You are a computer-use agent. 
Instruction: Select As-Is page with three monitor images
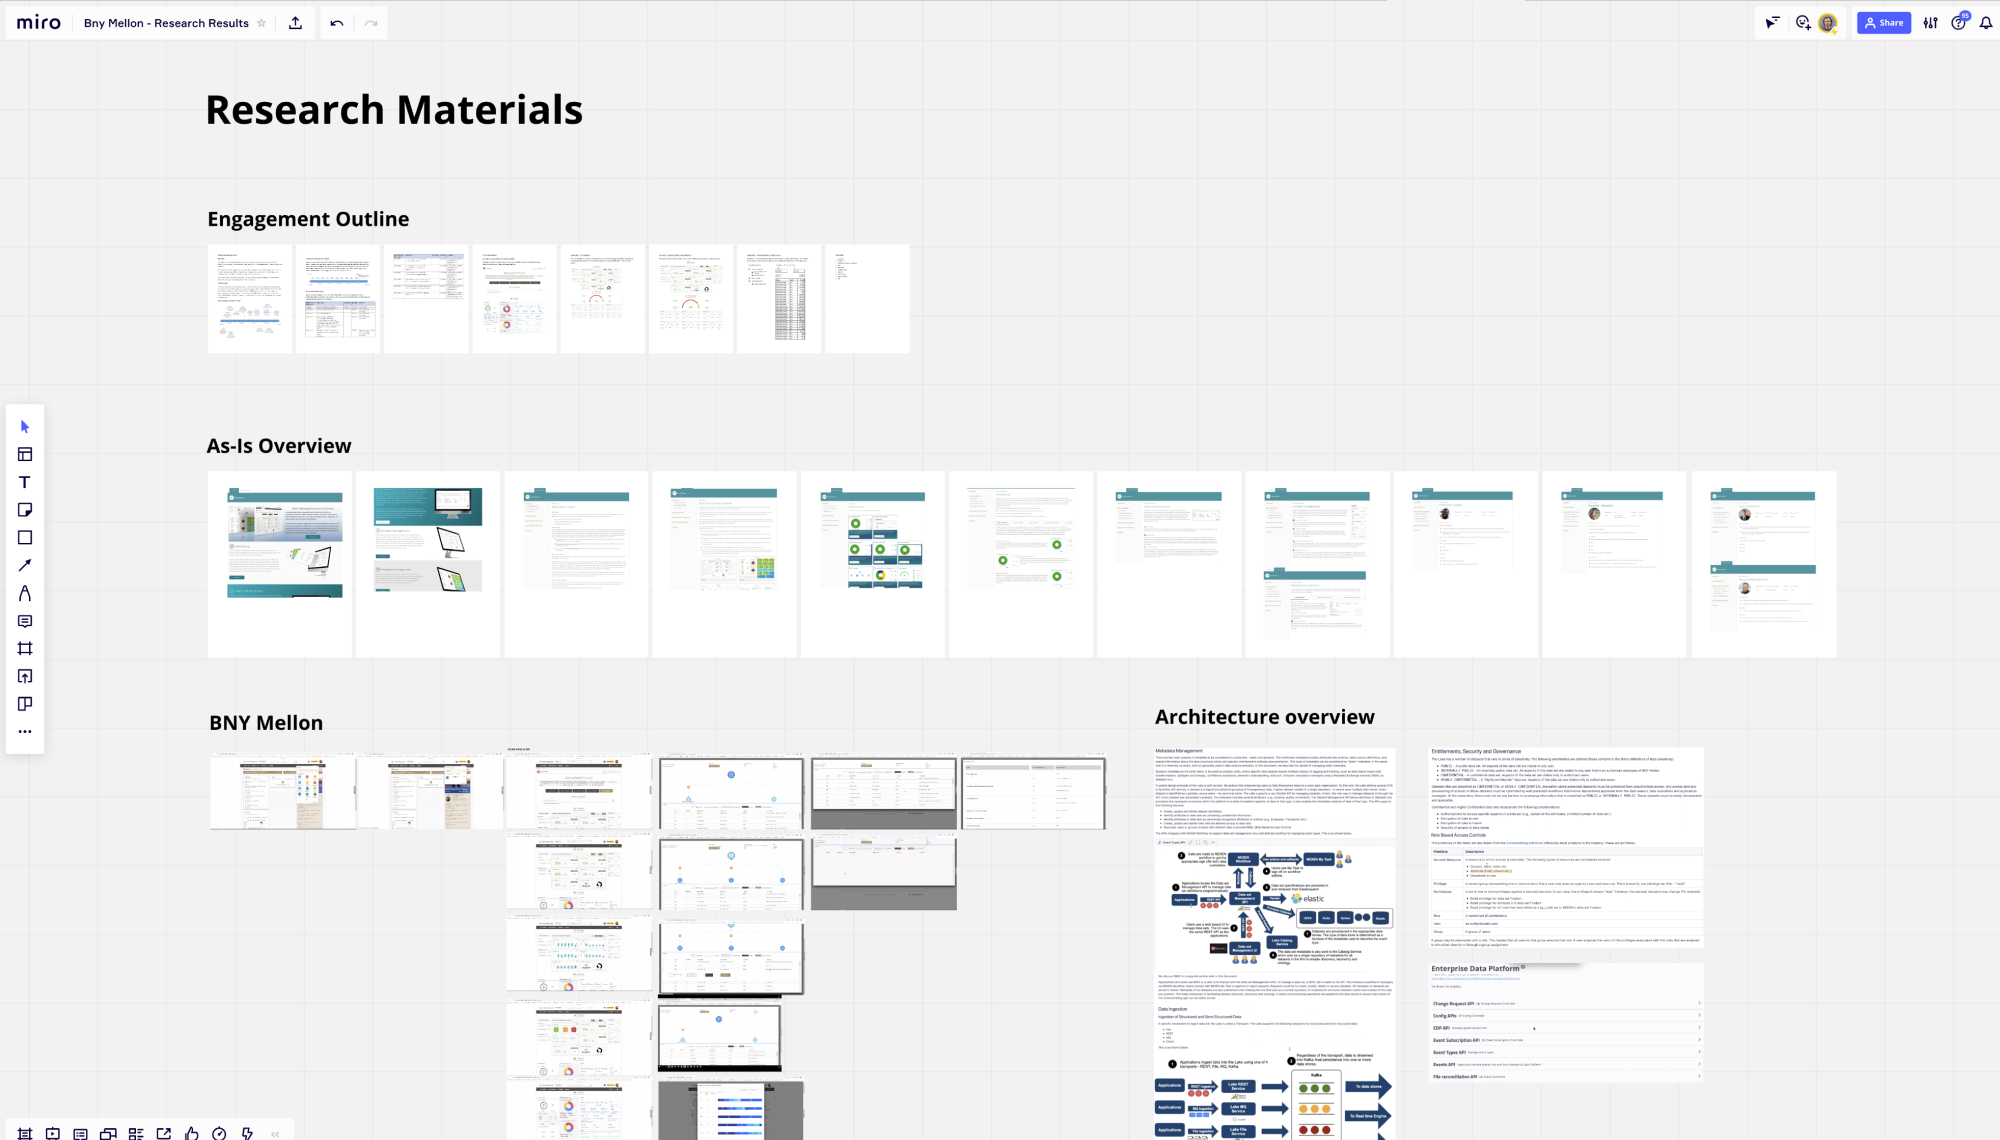[428, 564]
